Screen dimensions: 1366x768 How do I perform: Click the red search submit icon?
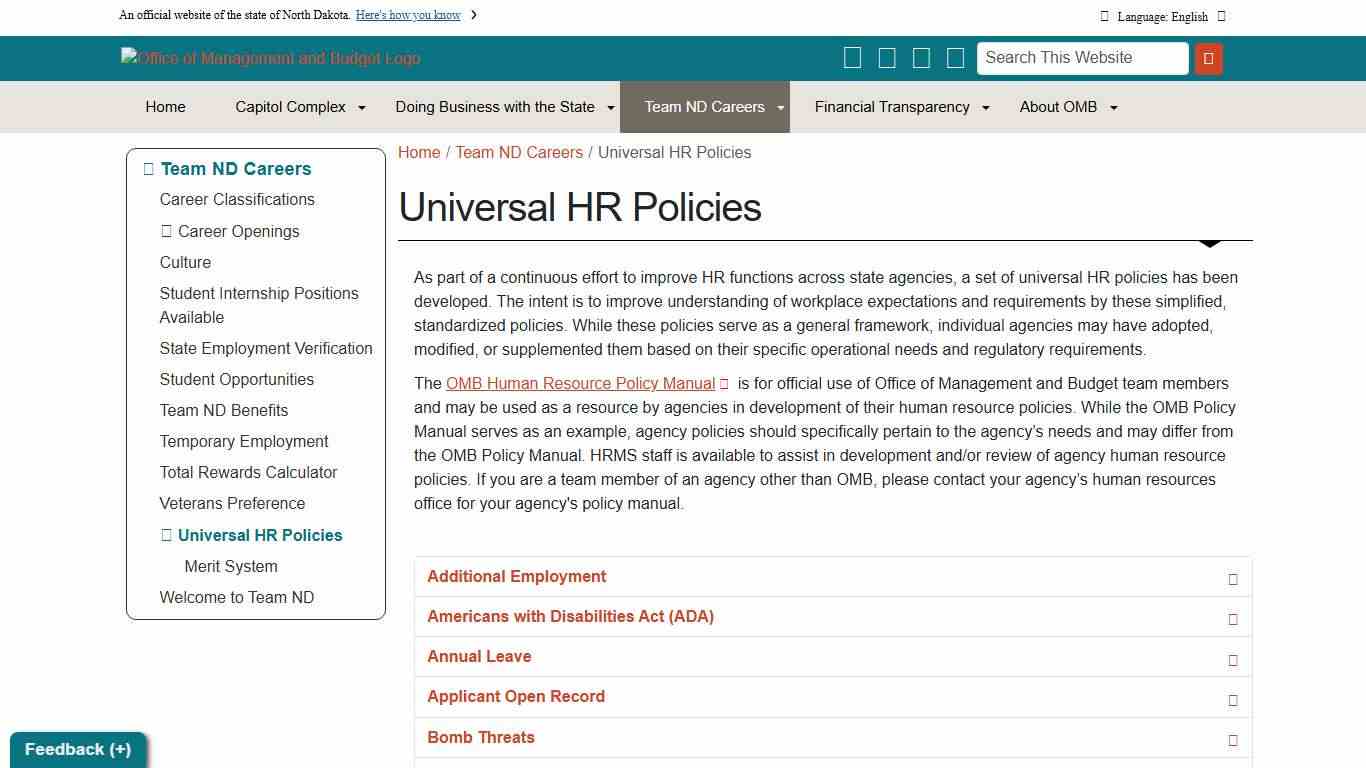coord(1208,58)
